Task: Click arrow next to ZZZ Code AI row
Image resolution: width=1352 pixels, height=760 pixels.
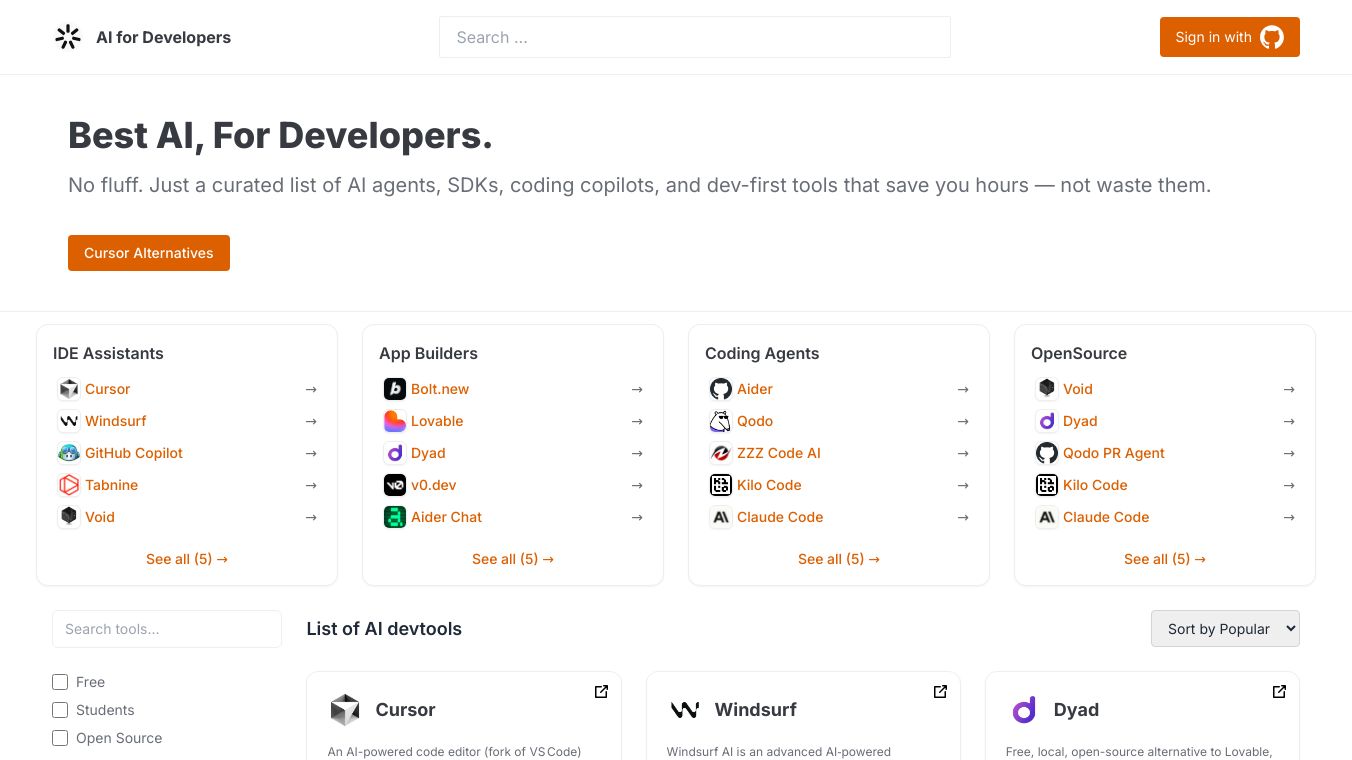Action: click(x=963, y=453)
